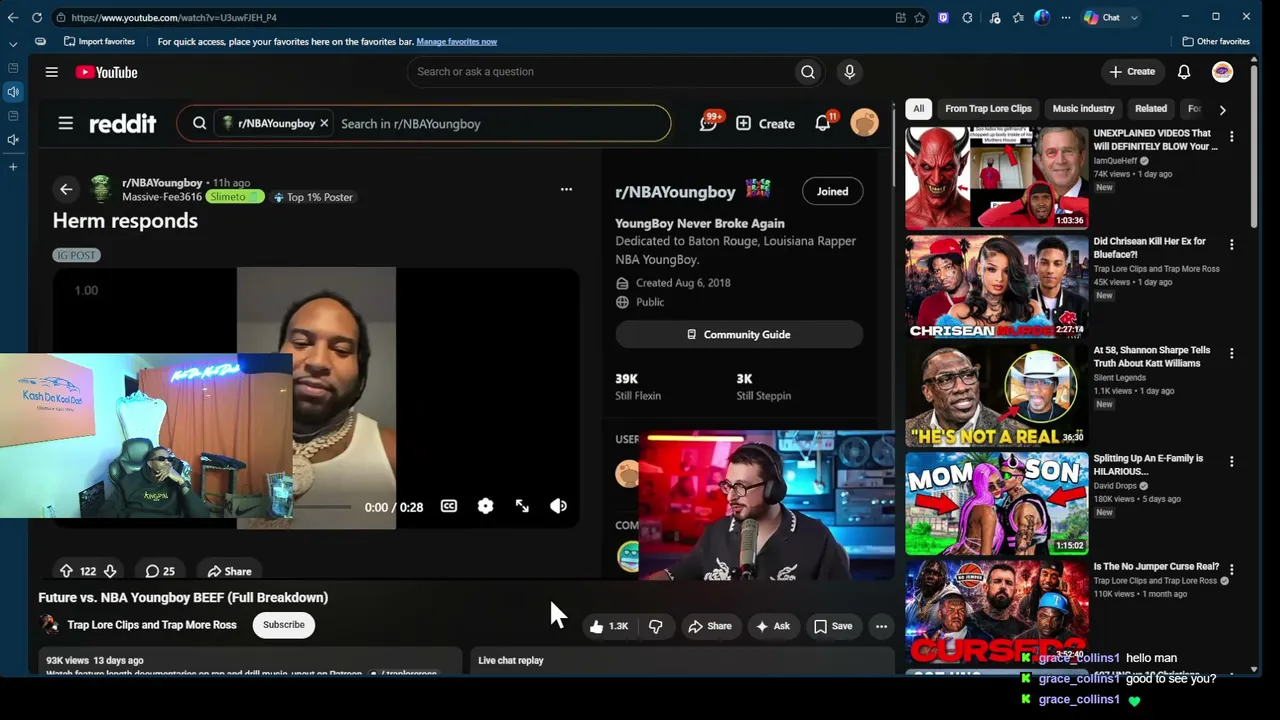1280x720 pixels.
Task: Select the sidebar tab playing audio
Action: click(x=13, y=92)
